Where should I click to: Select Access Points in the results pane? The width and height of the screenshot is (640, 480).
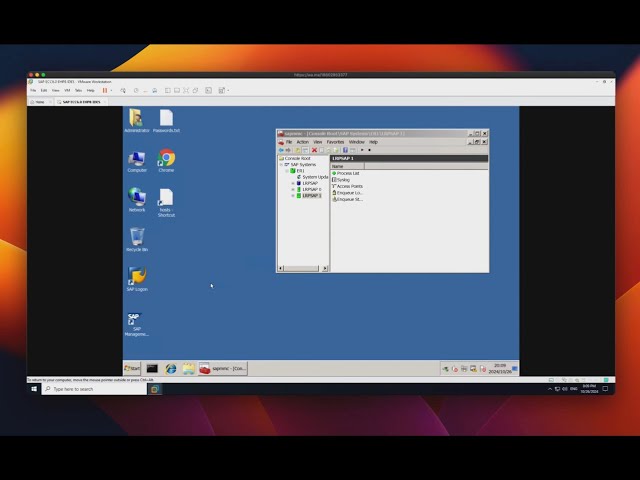click(349, 187)
